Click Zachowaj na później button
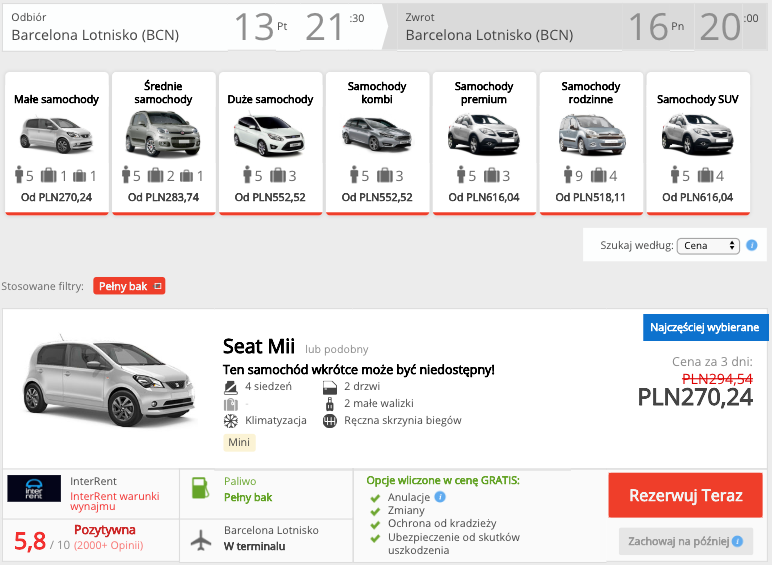 point(685,541)
